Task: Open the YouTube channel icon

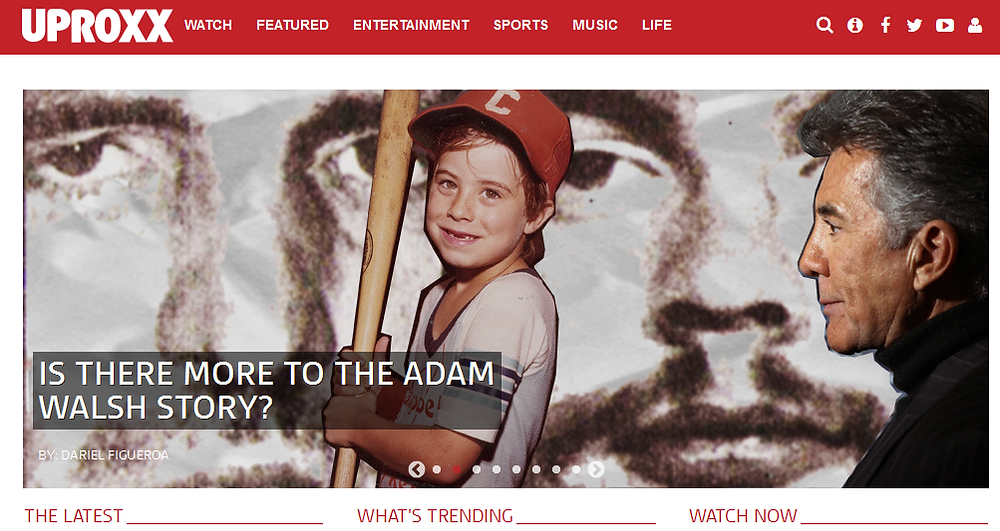Action: (x=945, y=25)
